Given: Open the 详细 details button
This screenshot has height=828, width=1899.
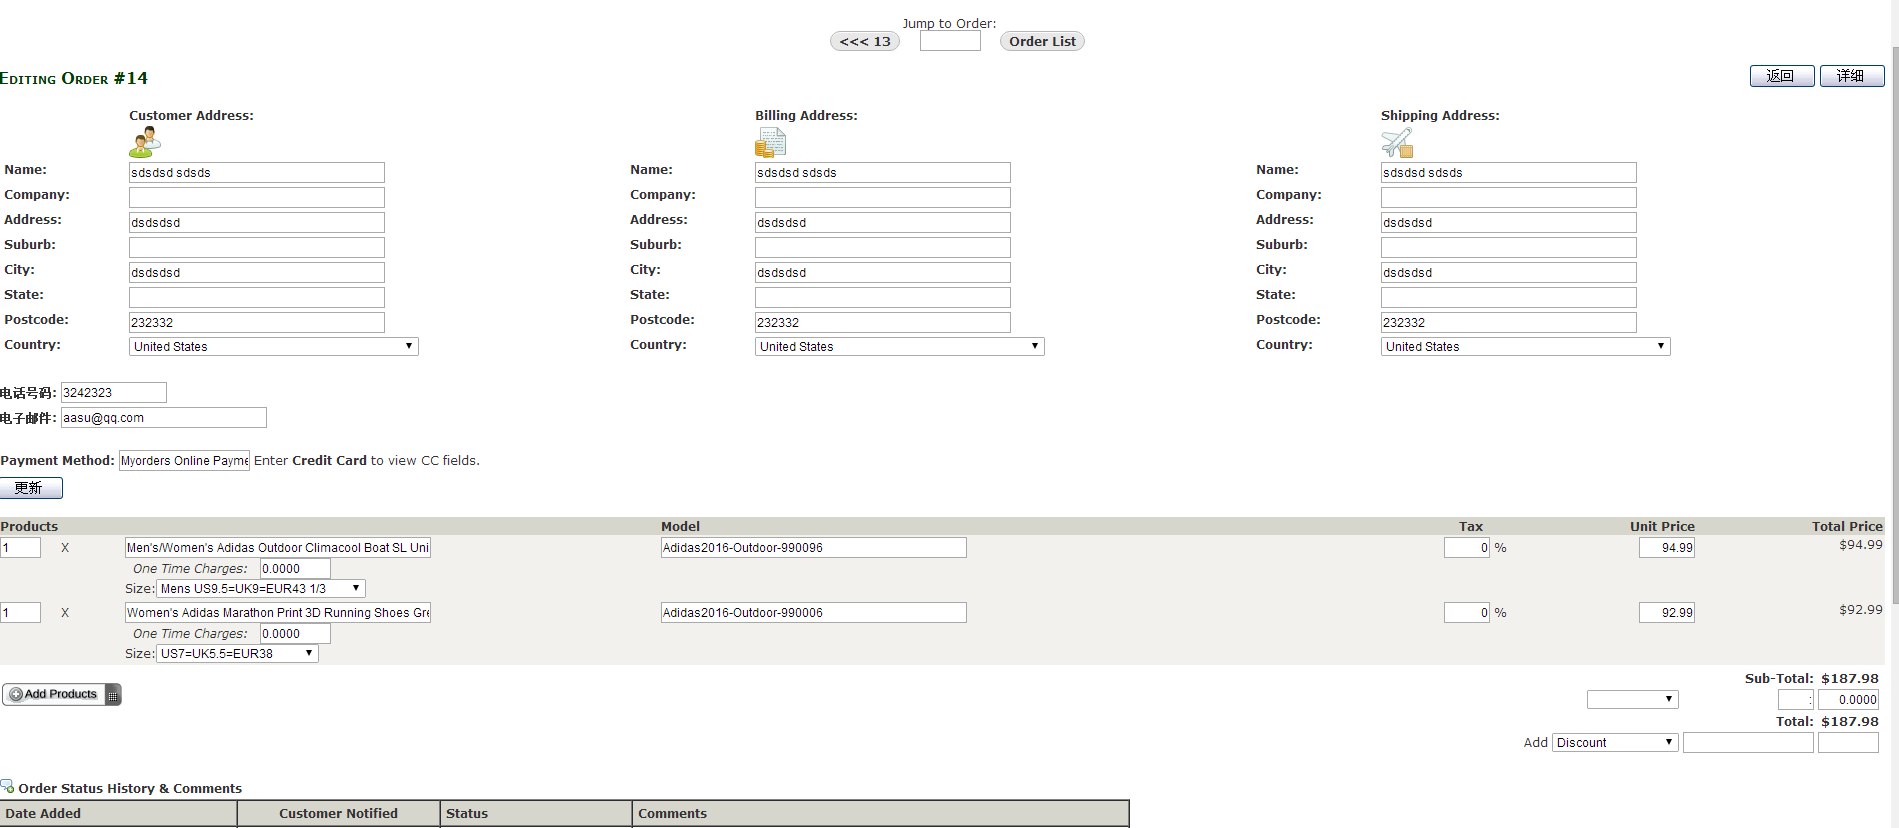Looking at the screenshot, I should click(1851, 76).
